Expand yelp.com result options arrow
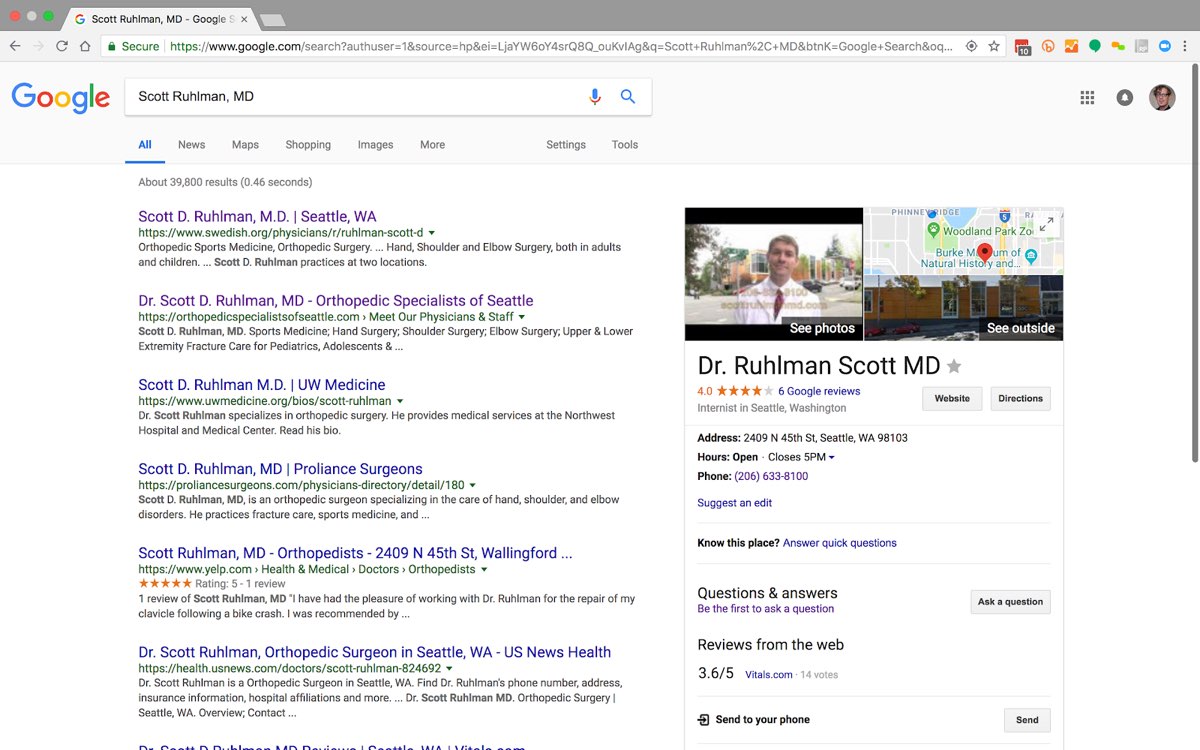The height and width of the screenshot is (750, 1200). pyautogui.click(x=484, y=569)
